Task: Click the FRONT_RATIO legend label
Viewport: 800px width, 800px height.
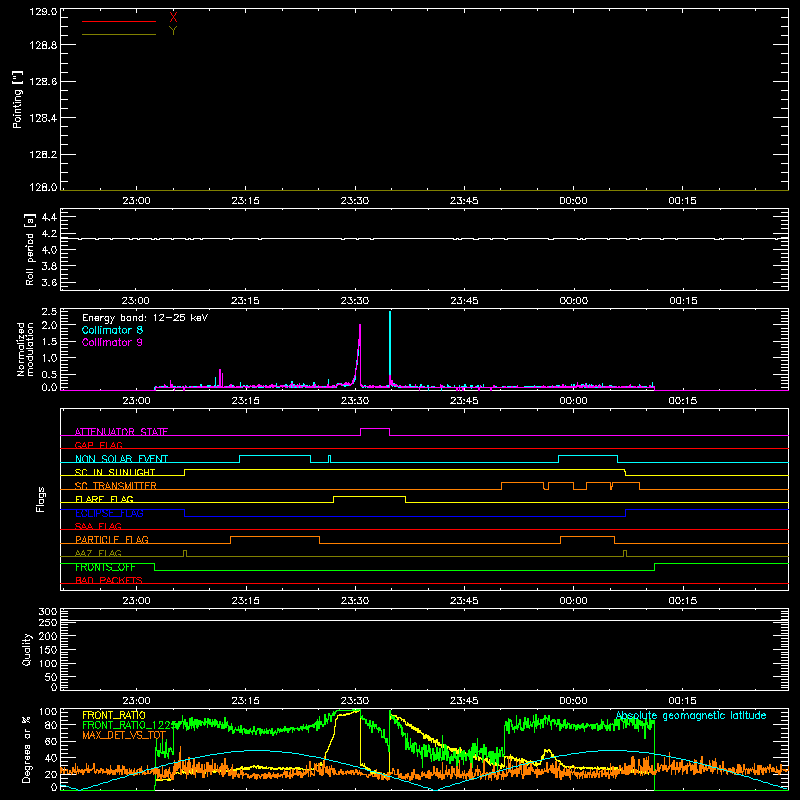Action: (114, 715)
